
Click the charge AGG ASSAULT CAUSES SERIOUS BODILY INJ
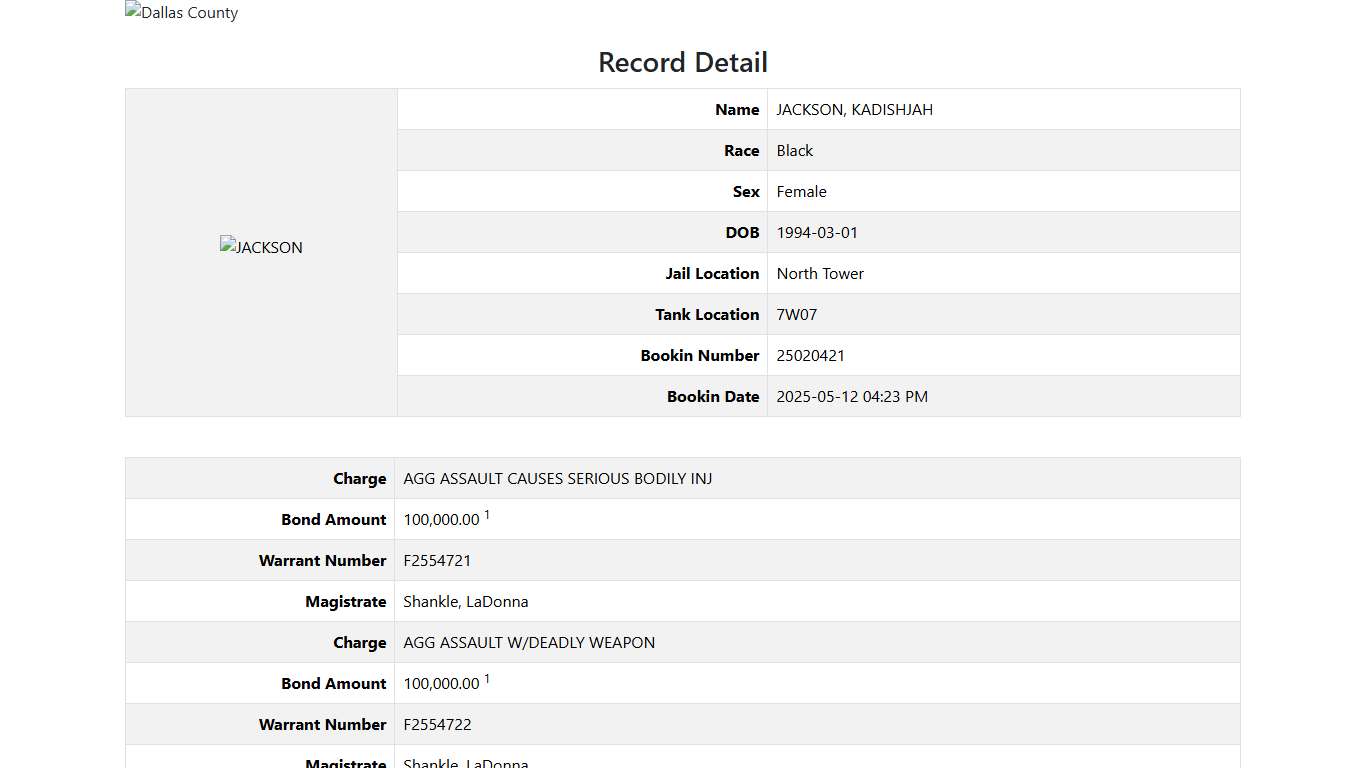coord(557,478)
